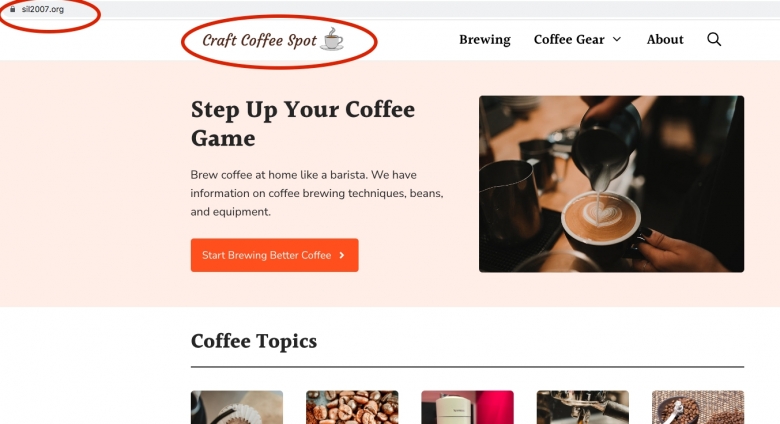
Task: Click Start Brewing Better Coffee button
Action: coord(275,255)
